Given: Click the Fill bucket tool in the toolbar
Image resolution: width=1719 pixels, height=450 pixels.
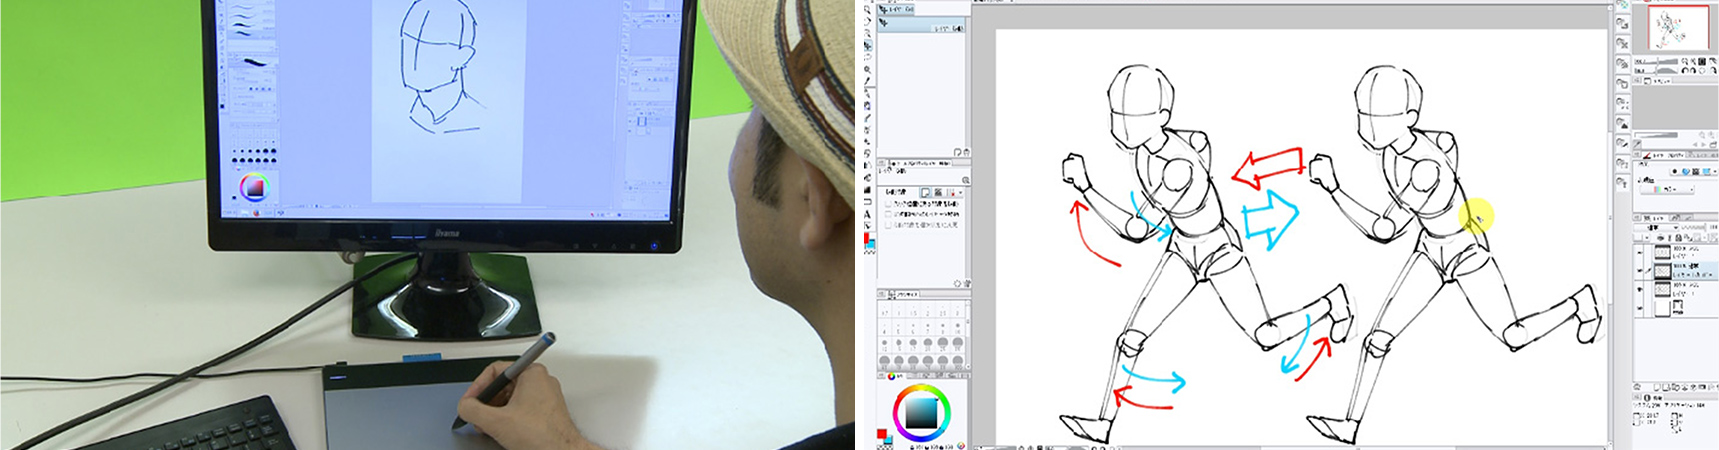Looking at the screenshot, I should (867, 178).
